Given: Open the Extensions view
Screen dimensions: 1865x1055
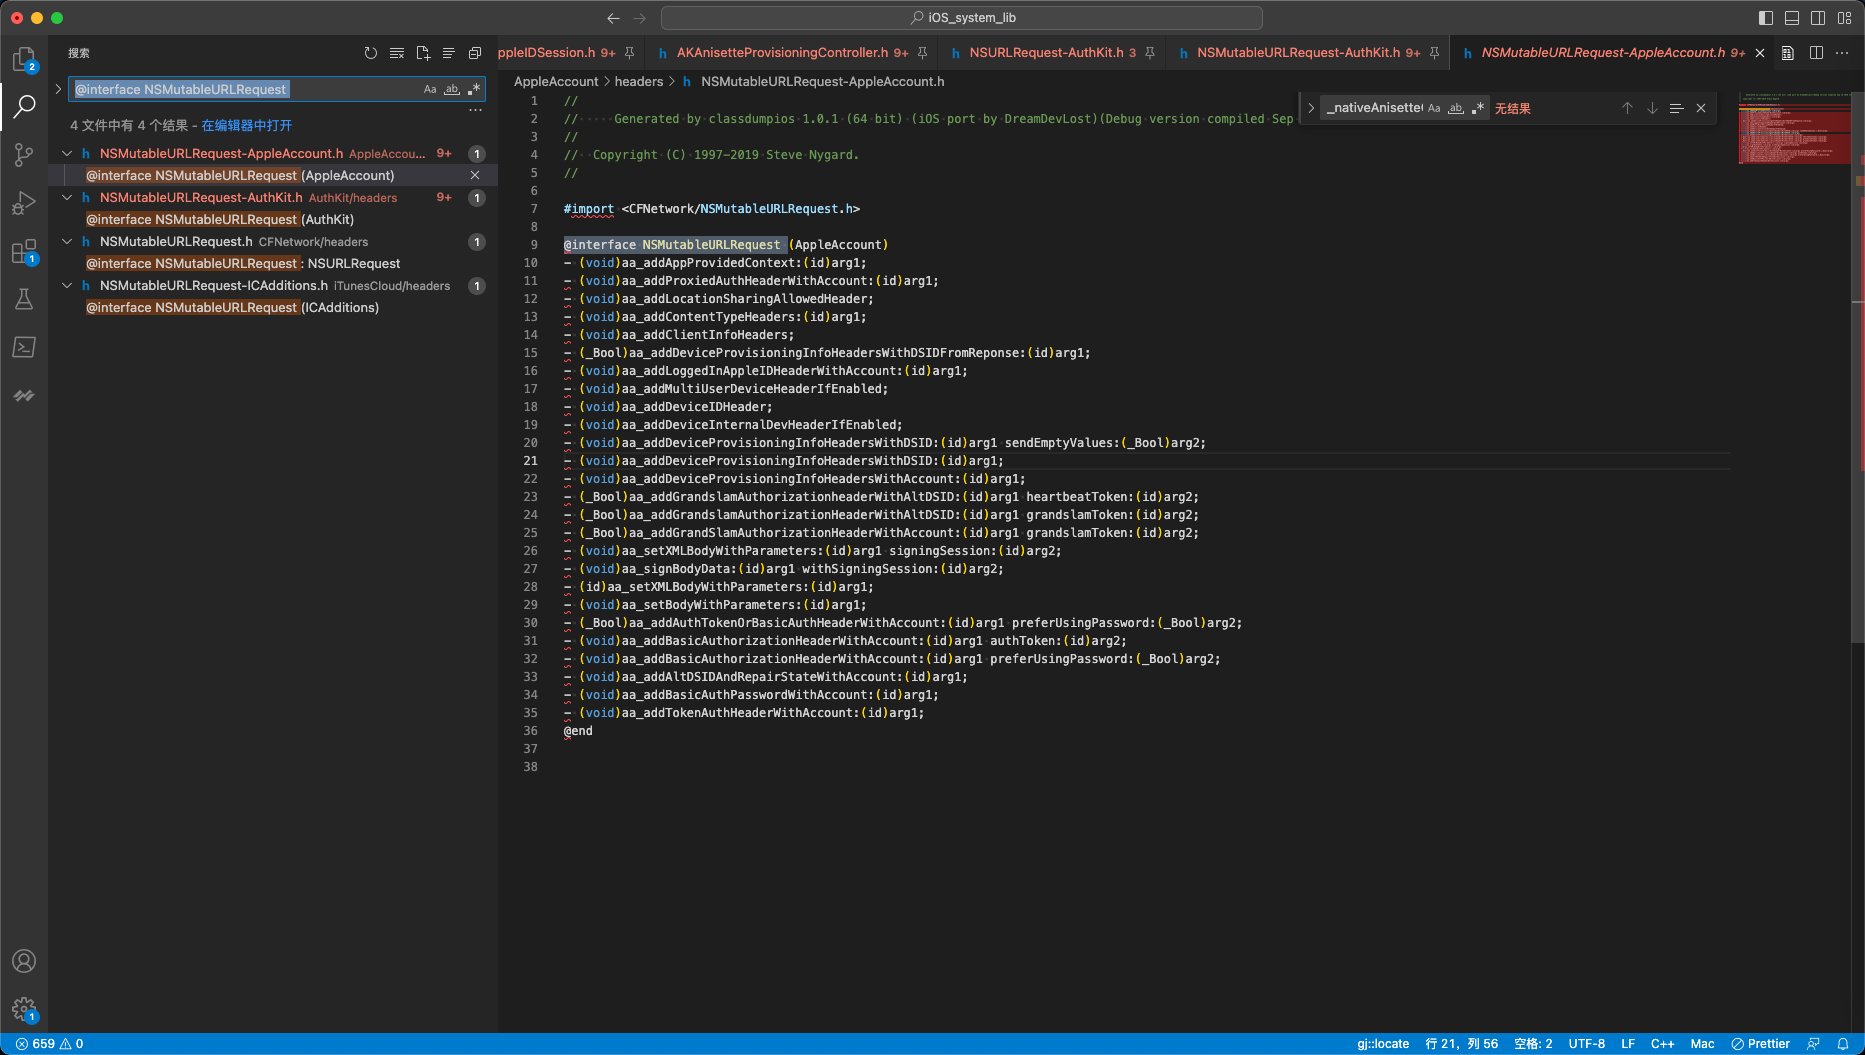Looking at the screenshot, I should [24, 251].
